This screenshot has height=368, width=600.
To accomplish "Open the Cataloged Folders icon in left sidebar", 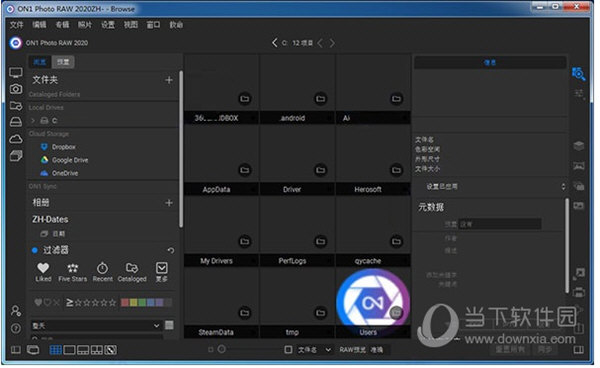I will click(16, 106).
